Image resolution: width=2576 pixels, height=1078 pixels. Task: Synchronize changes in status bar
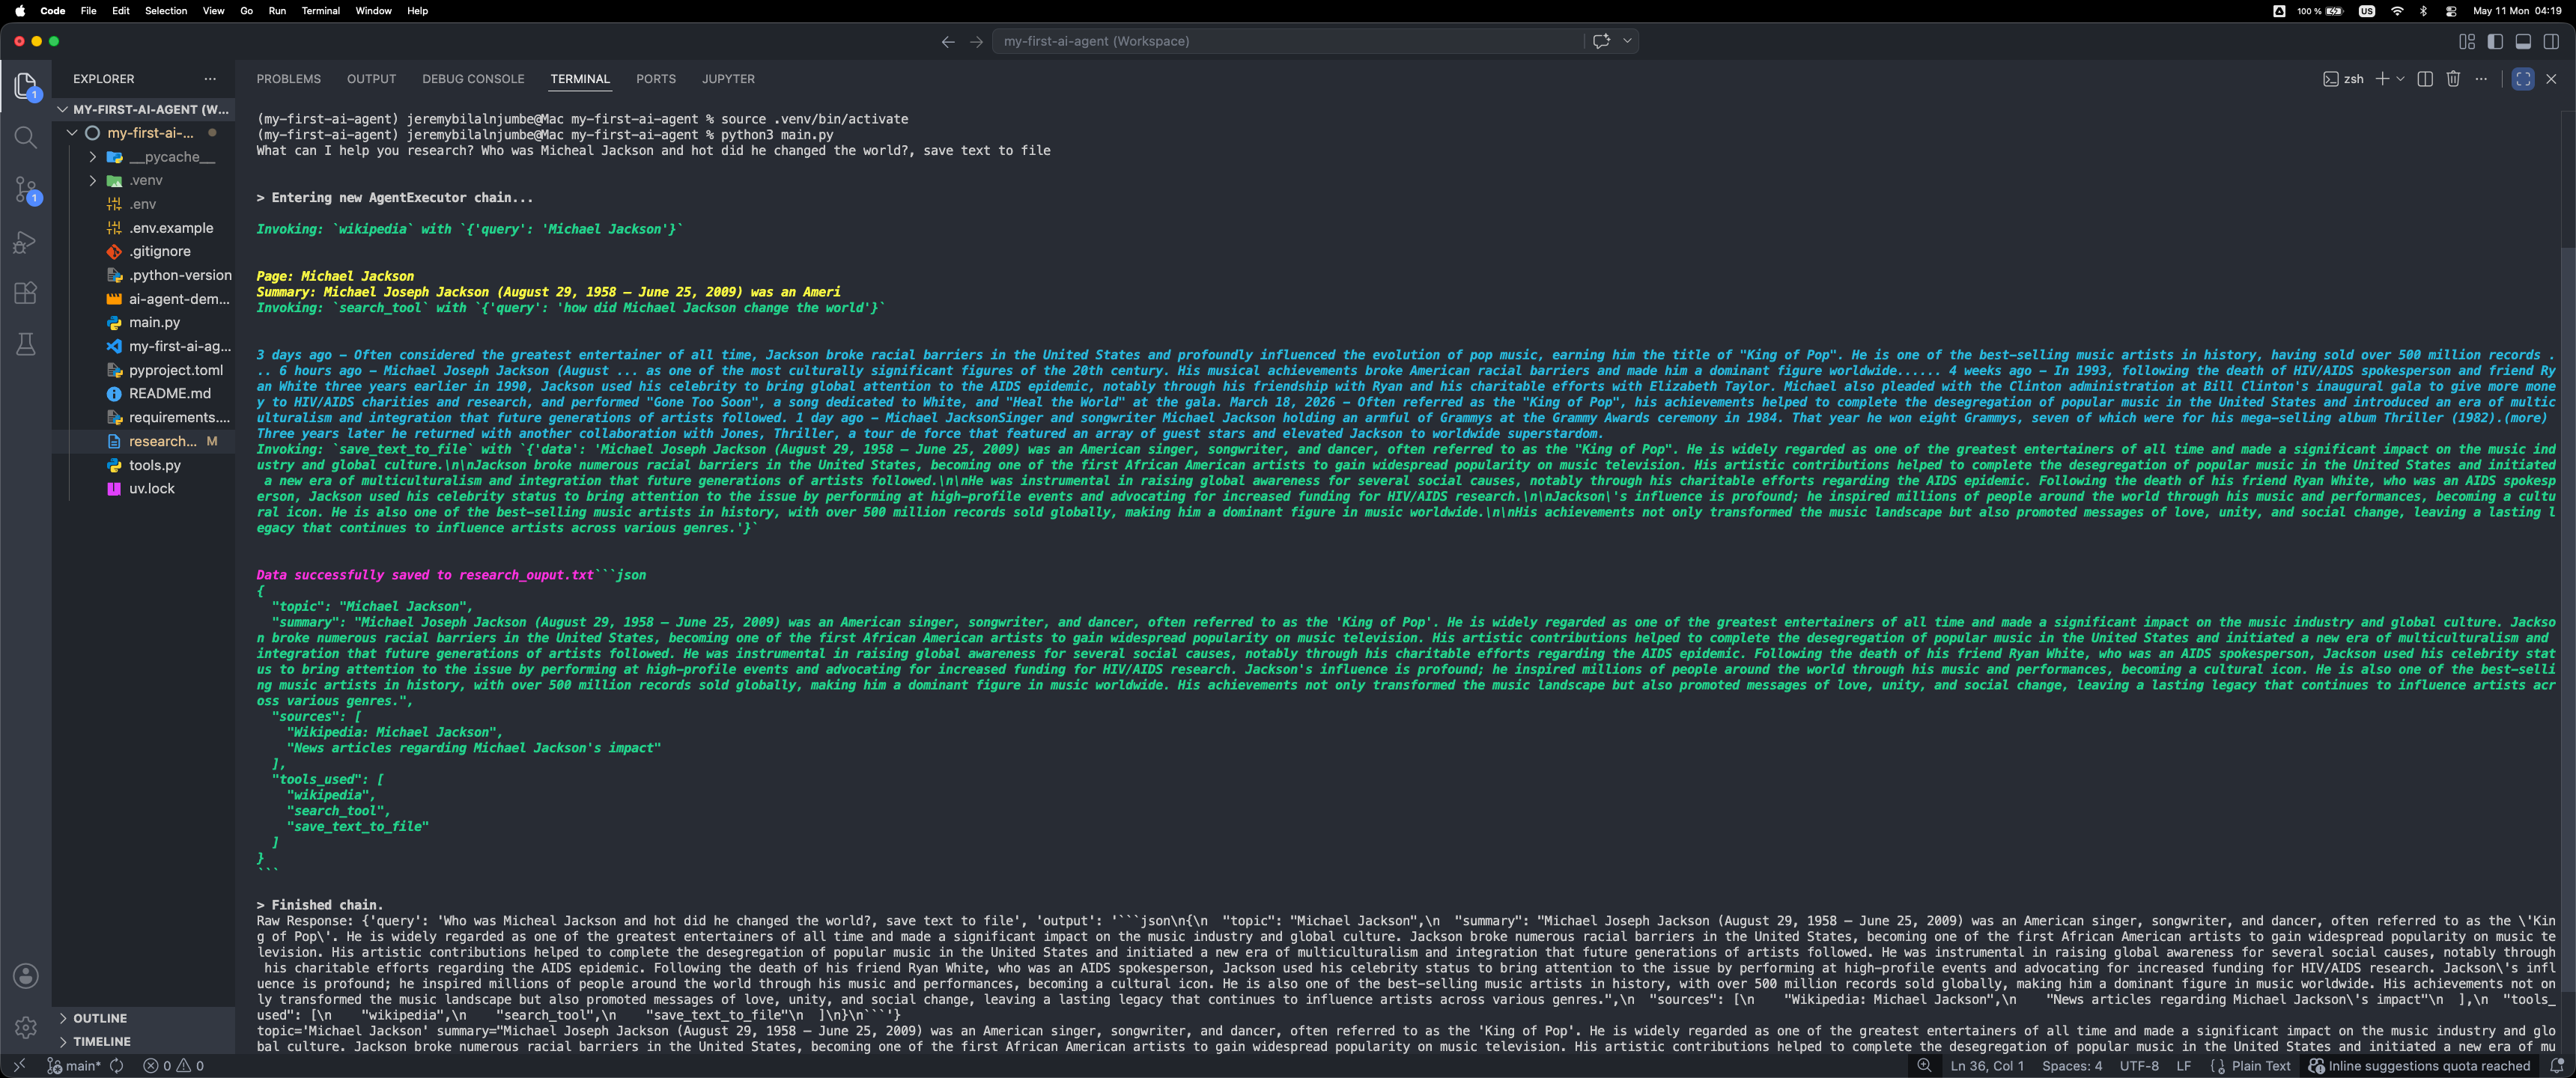point(117,1066)
